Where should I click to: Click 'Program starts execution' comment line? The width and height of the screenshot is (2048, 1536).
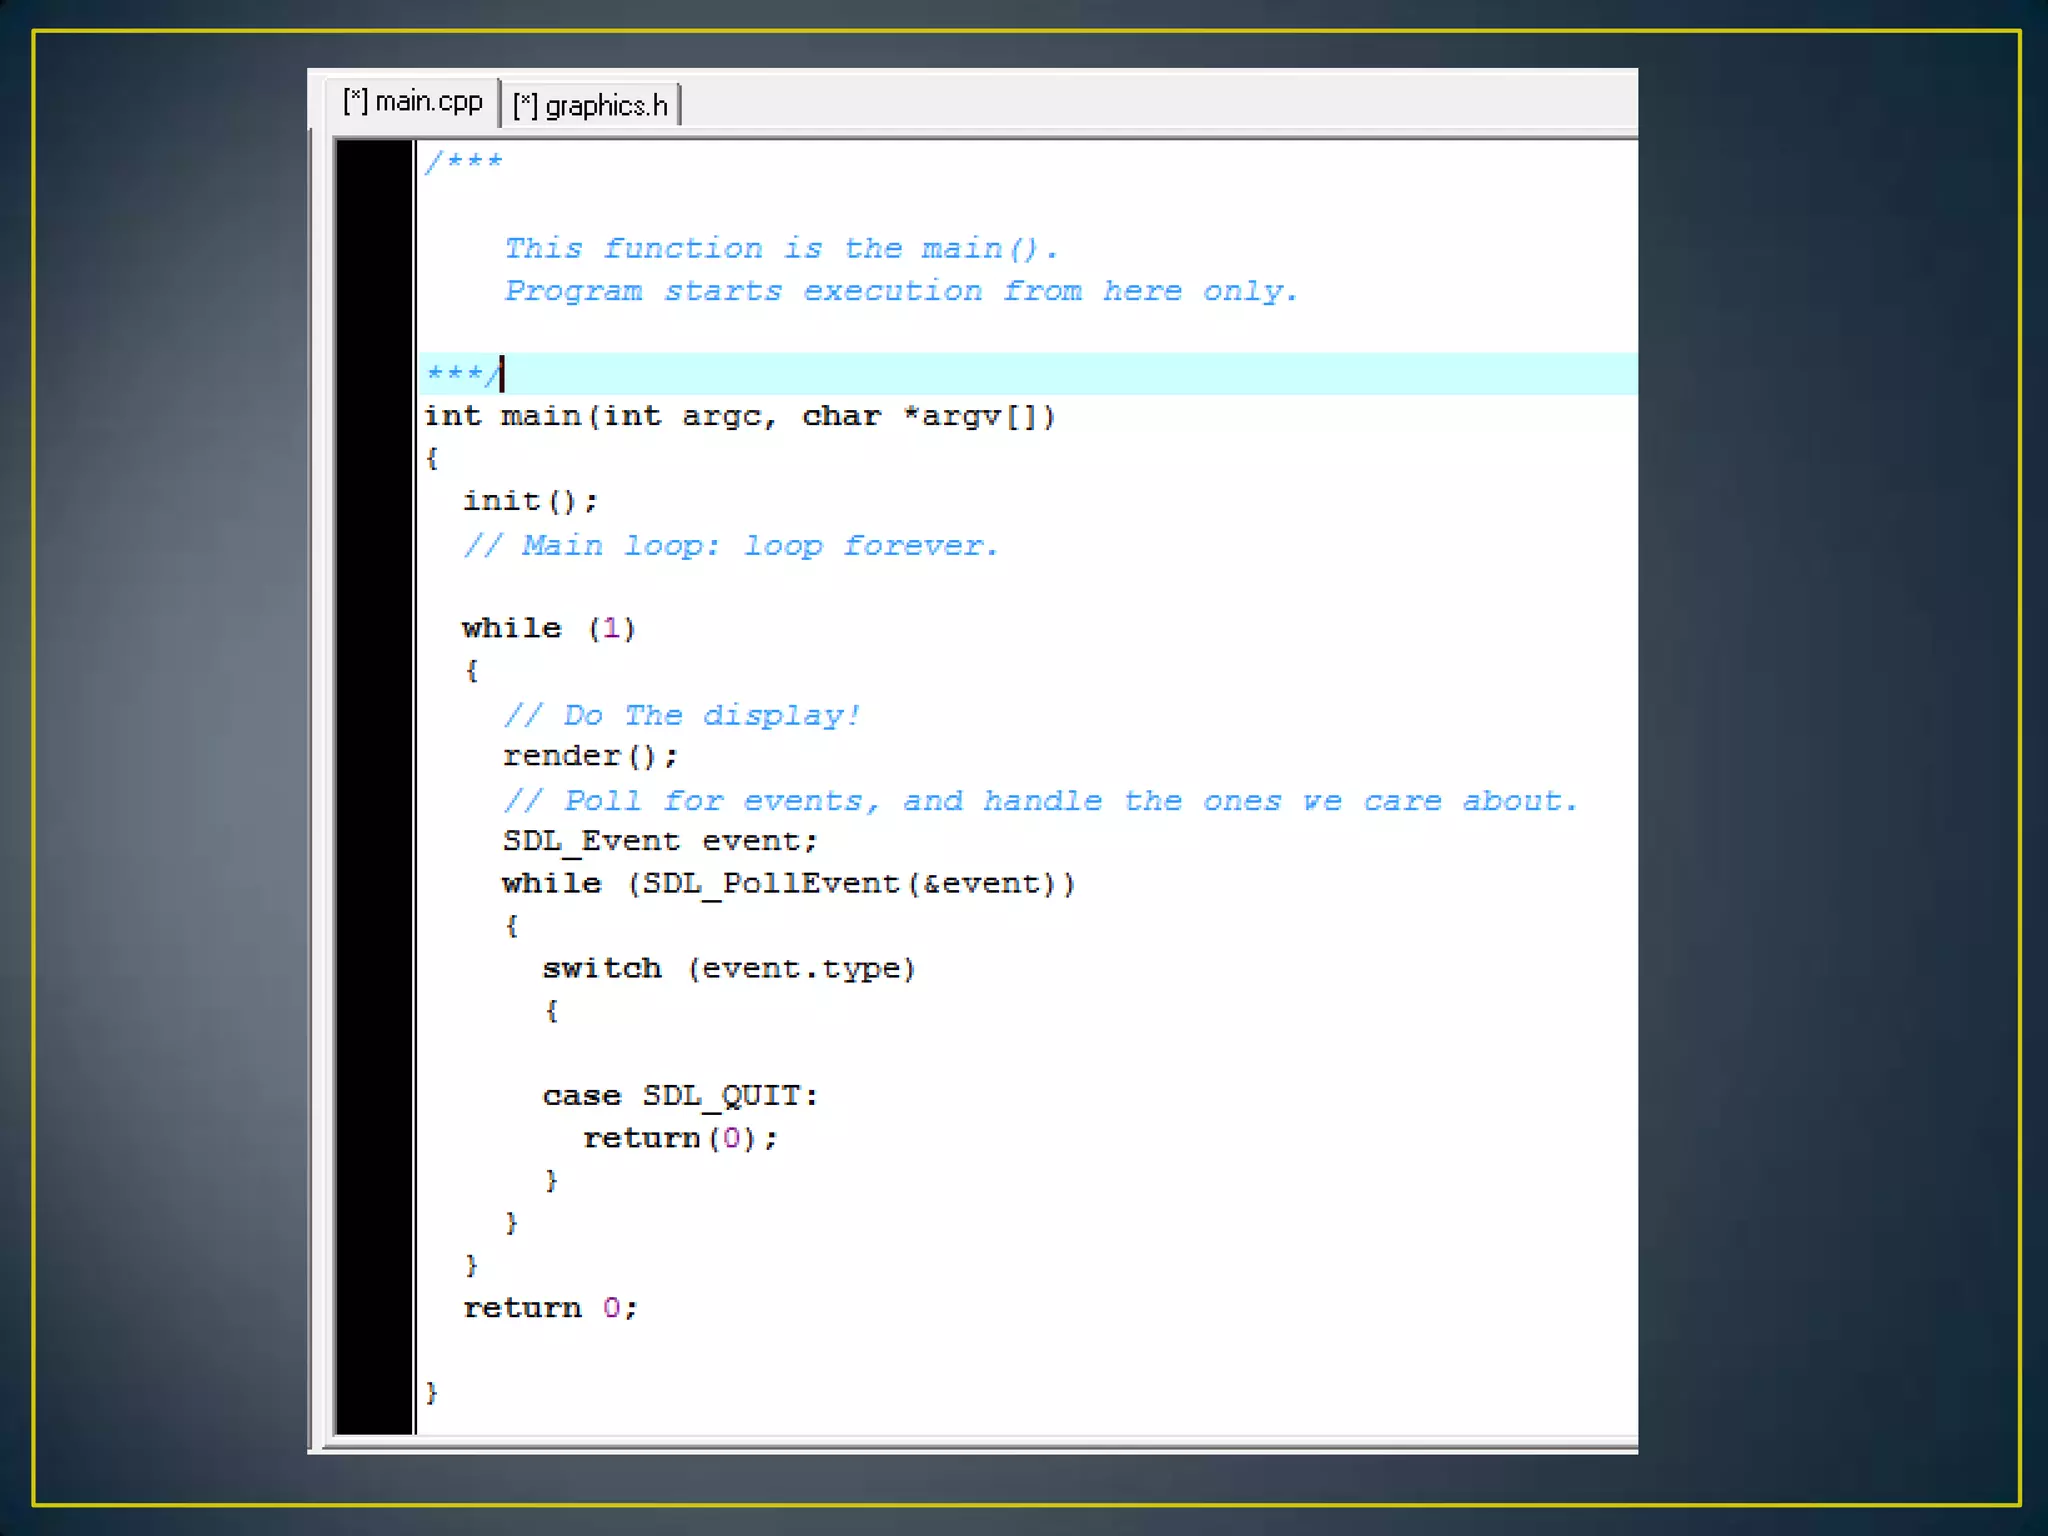pos(900,291)
